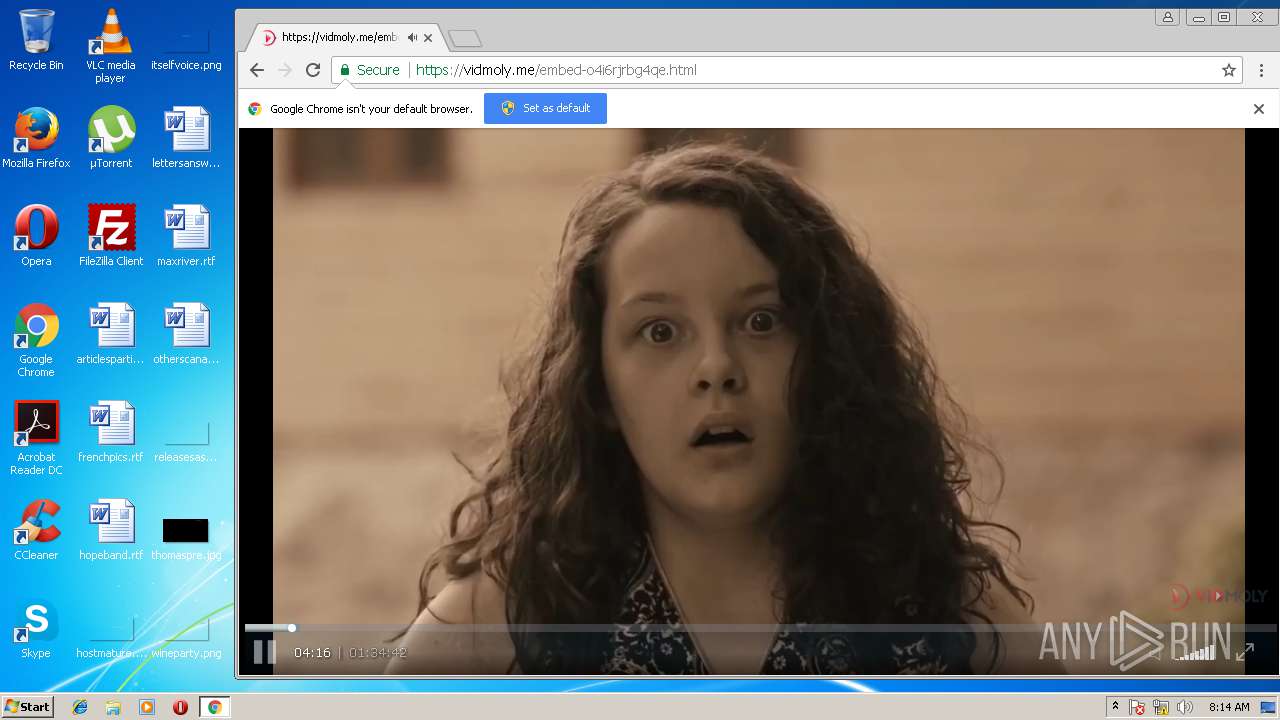This screenshot has height=720, width=1280.
Task: Select the VLC media player shortcut
Action: pos(110,47)
